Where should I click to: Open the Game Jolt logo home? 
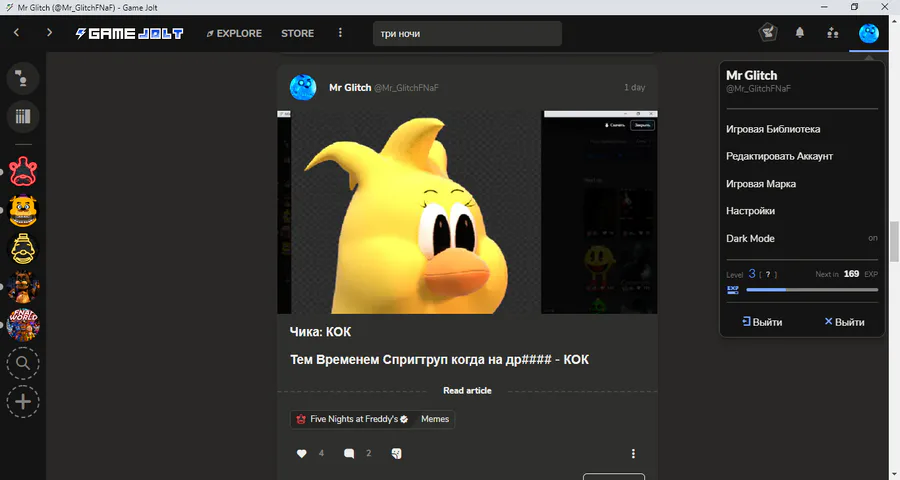(129, 33)
